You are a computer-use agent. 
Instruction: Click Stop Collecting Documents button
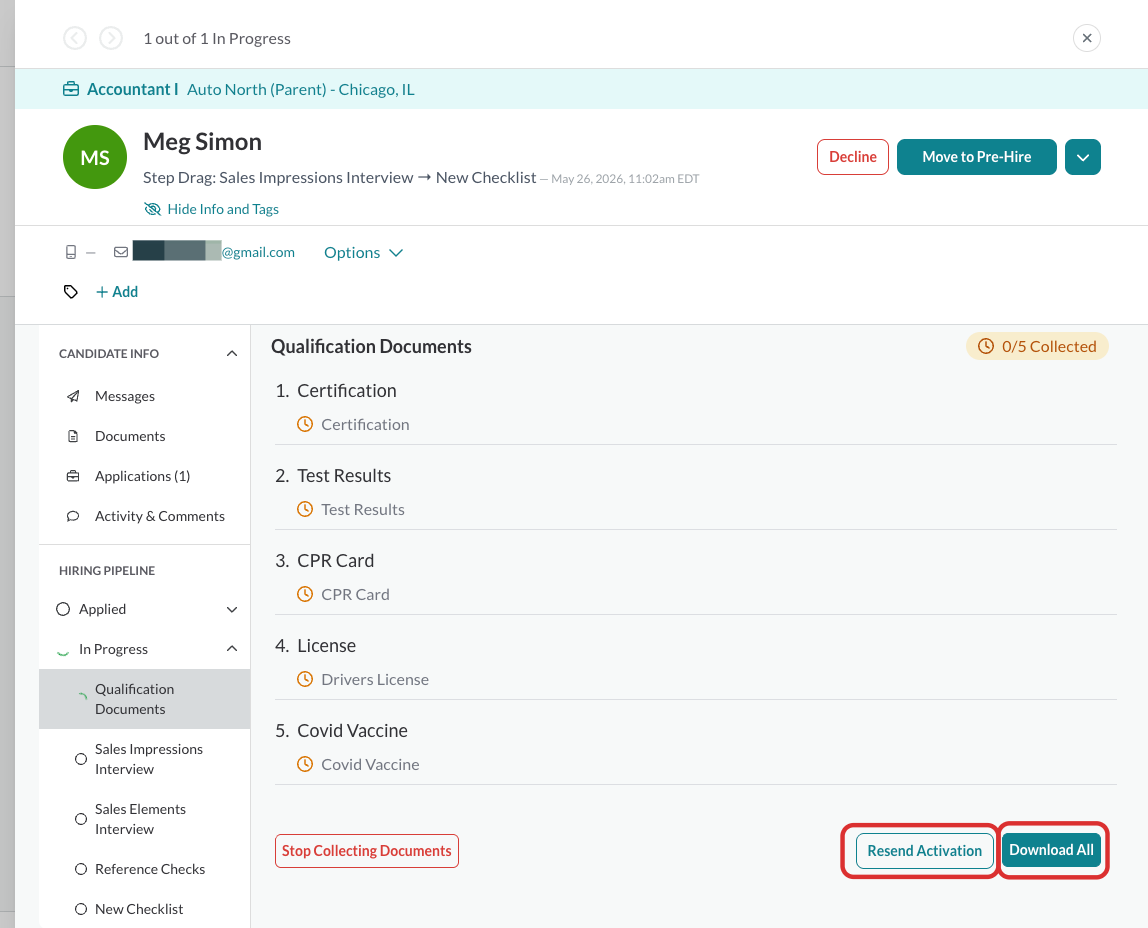click(x=367, y=851)
